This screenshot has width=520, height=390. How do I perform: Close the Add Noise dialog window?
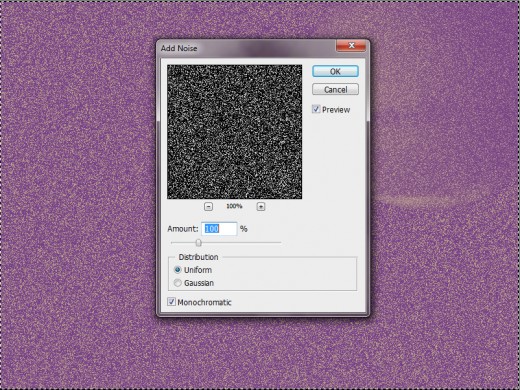tap(351, 46)
